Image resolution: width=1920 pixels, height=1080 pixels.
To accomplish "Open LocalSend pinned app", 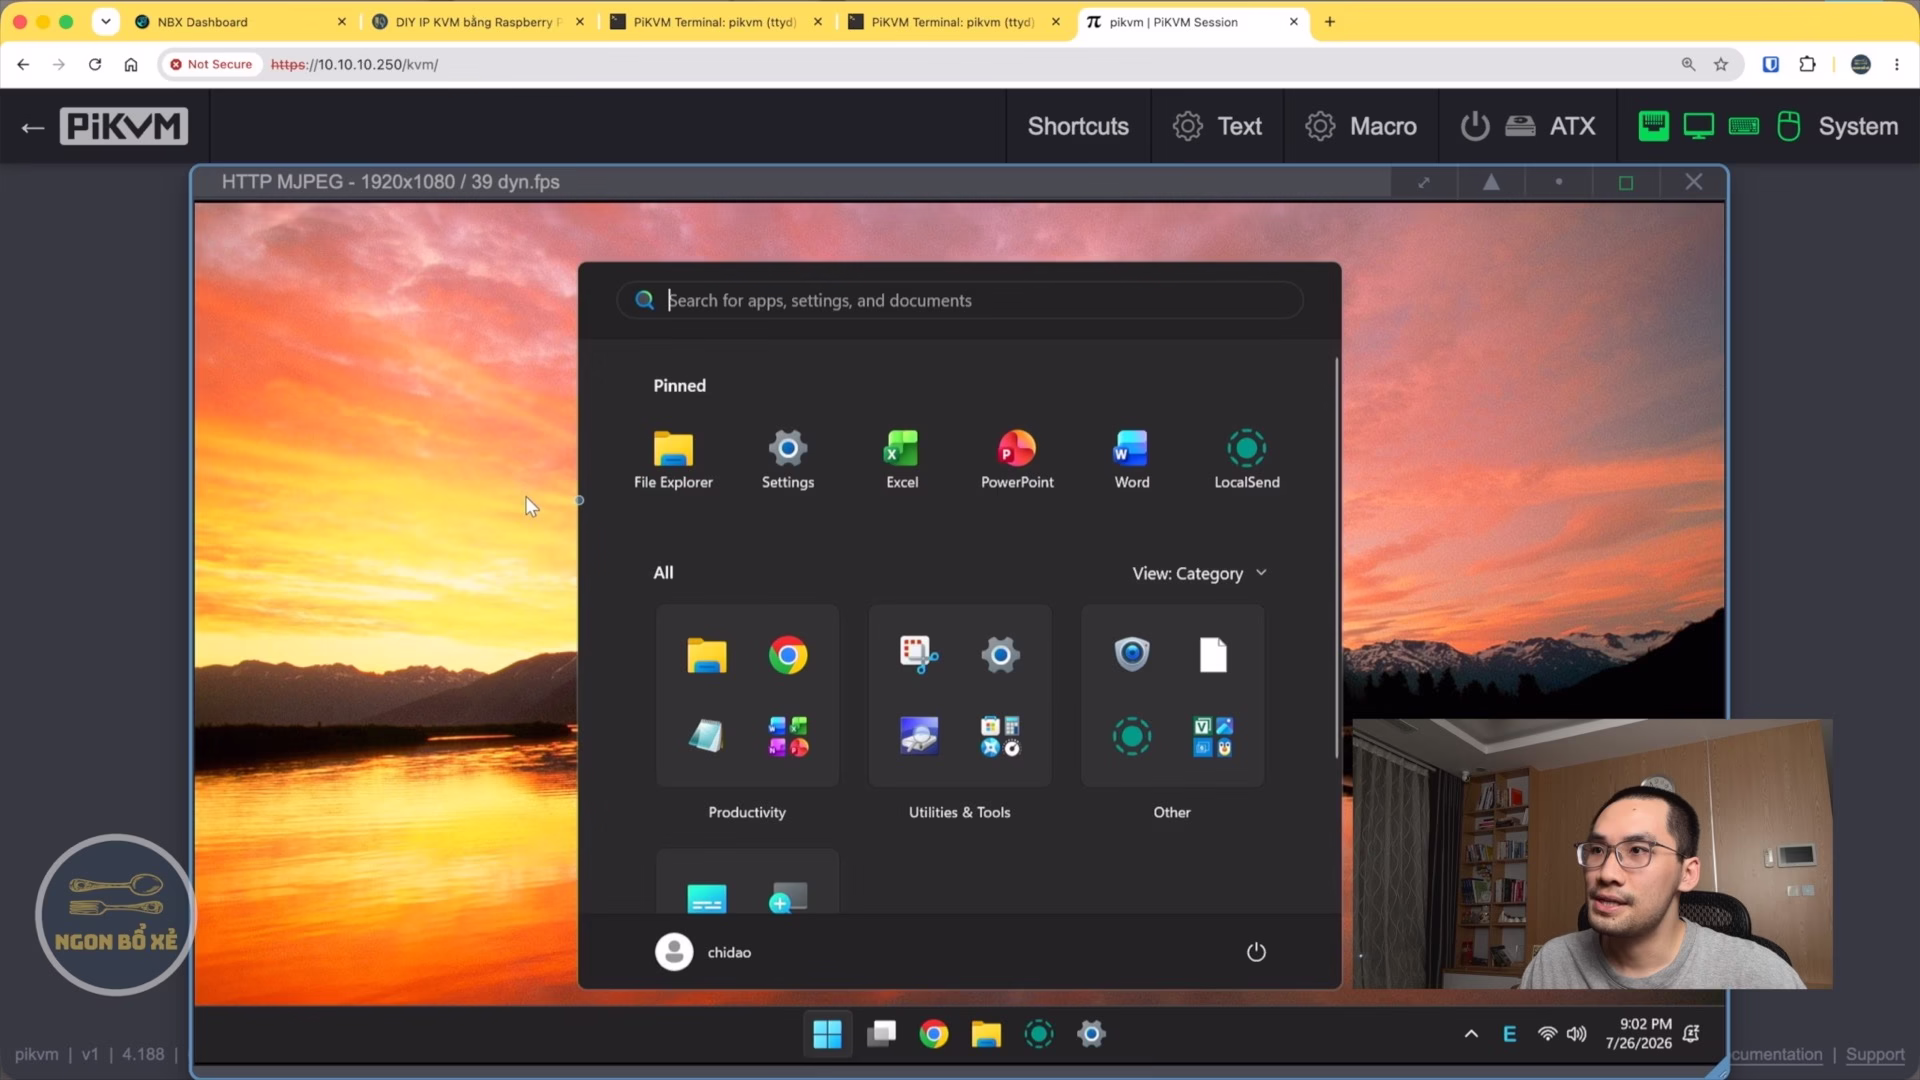I will point(1247,460).
